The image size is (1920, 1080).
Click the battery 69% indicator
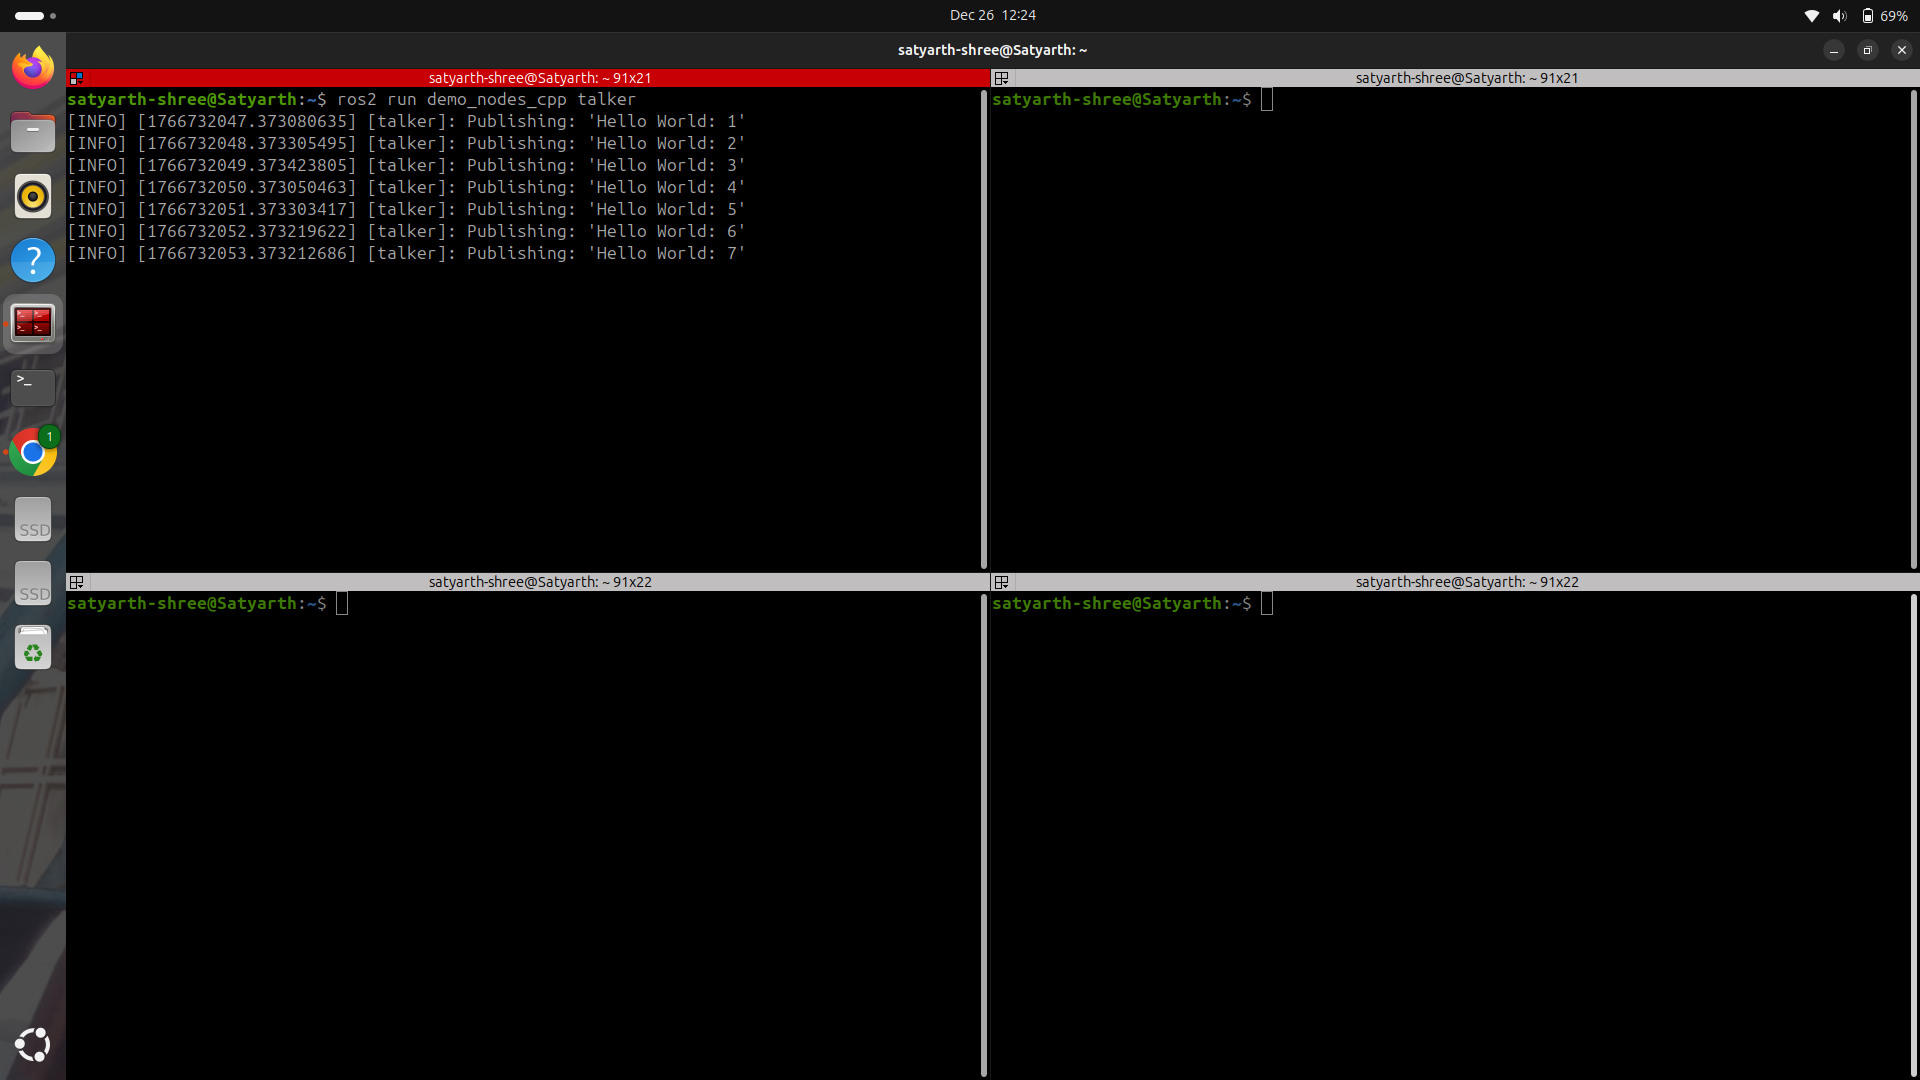[1884, 16]
